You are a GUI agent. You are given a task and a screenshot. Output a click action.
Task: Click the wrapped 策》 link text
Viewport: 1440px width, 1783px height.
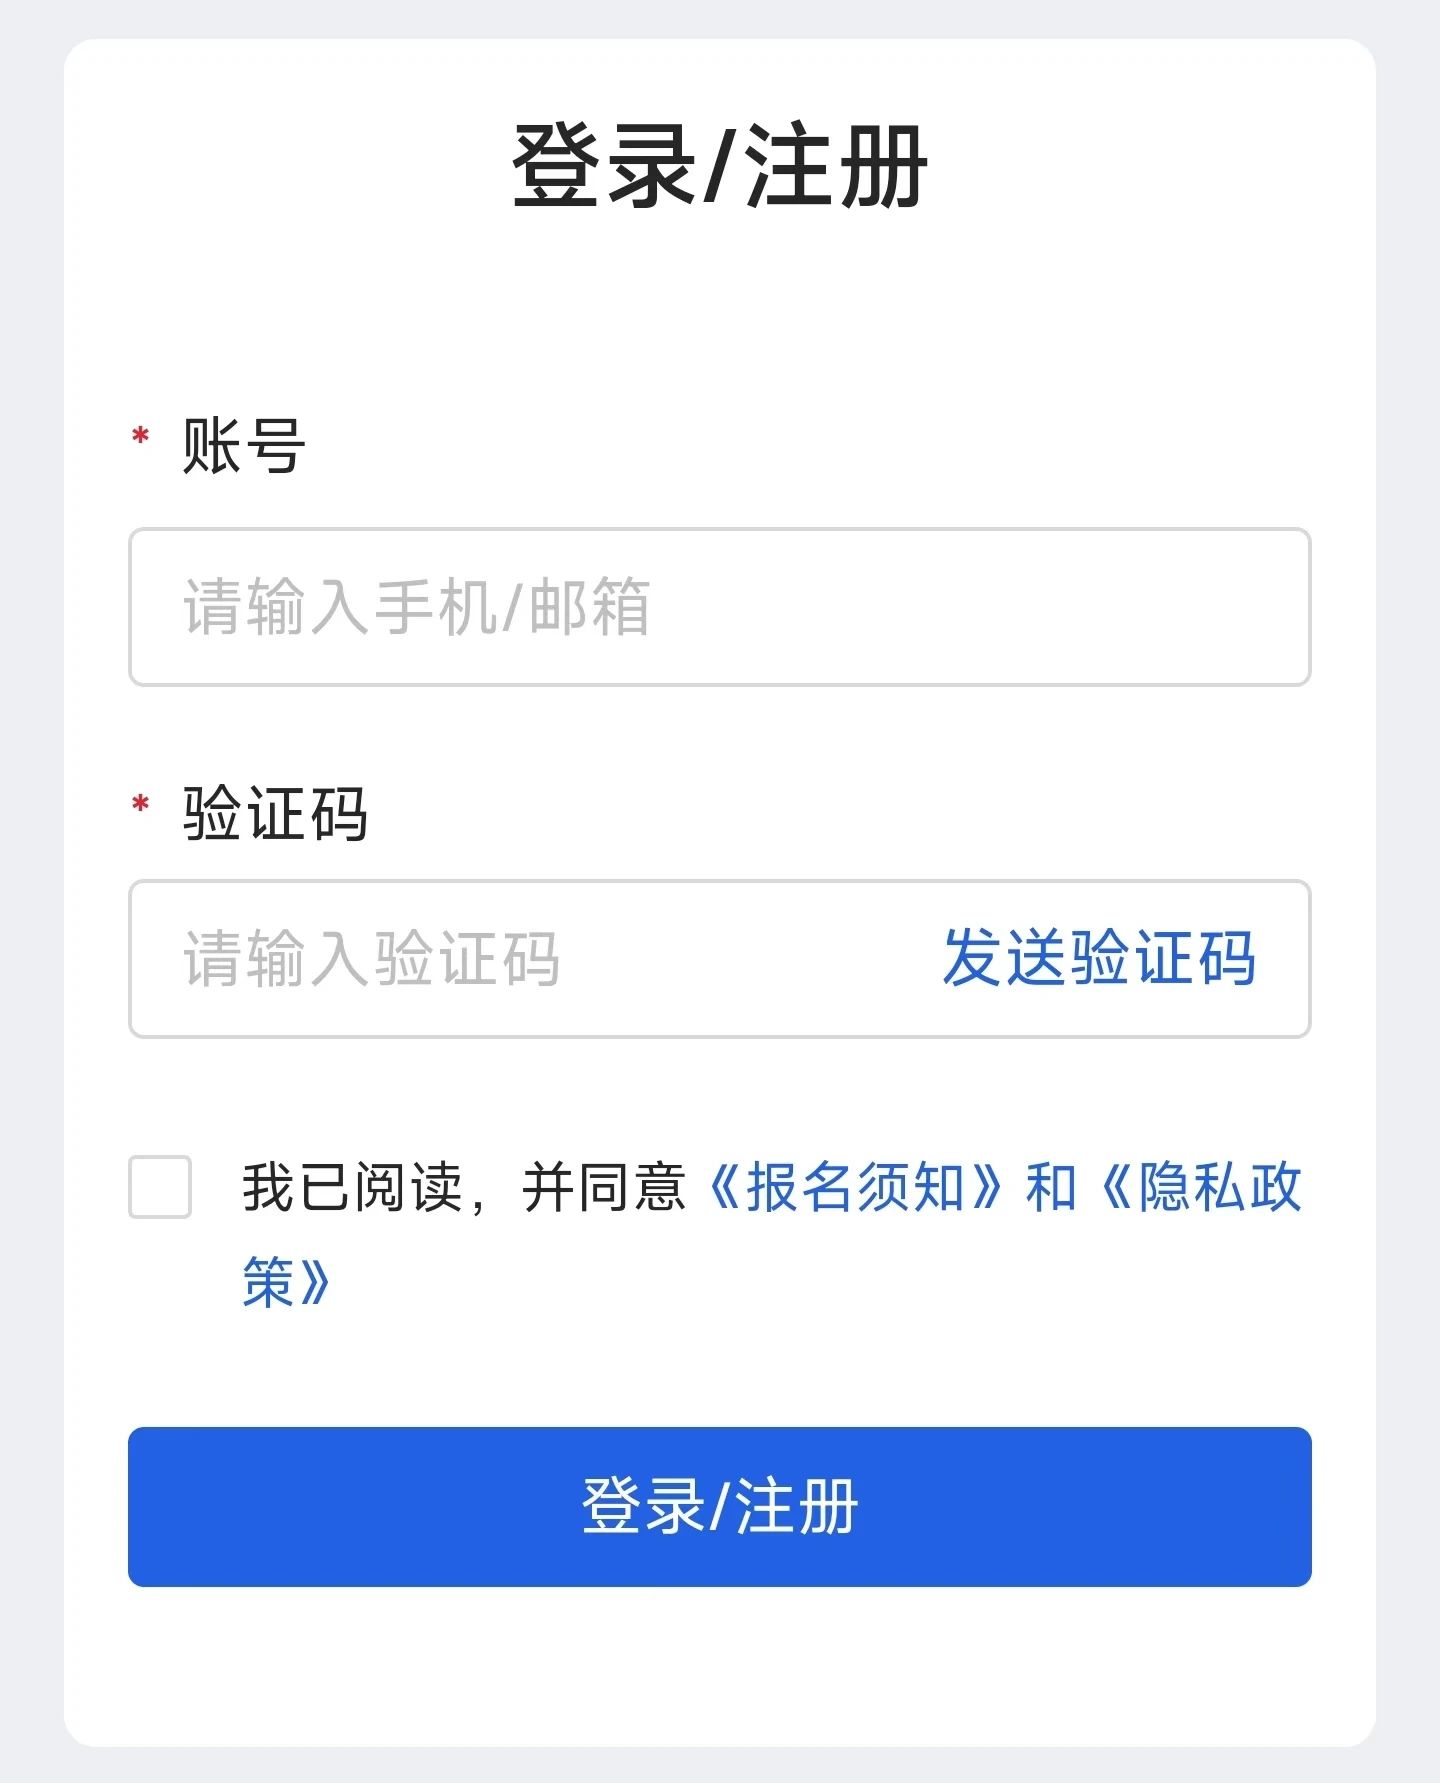[284, 1281]
